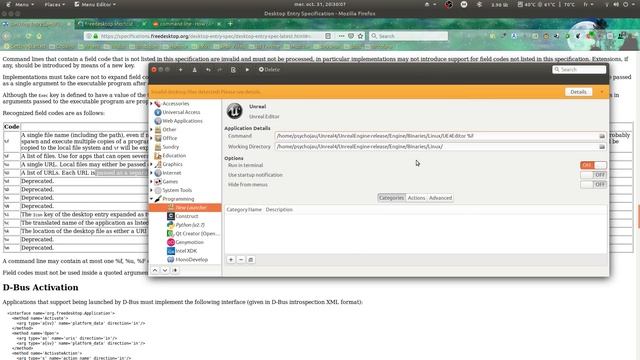Select the Genymotion launcher
This screenshot has width=640, height=360.
[189, 242]
